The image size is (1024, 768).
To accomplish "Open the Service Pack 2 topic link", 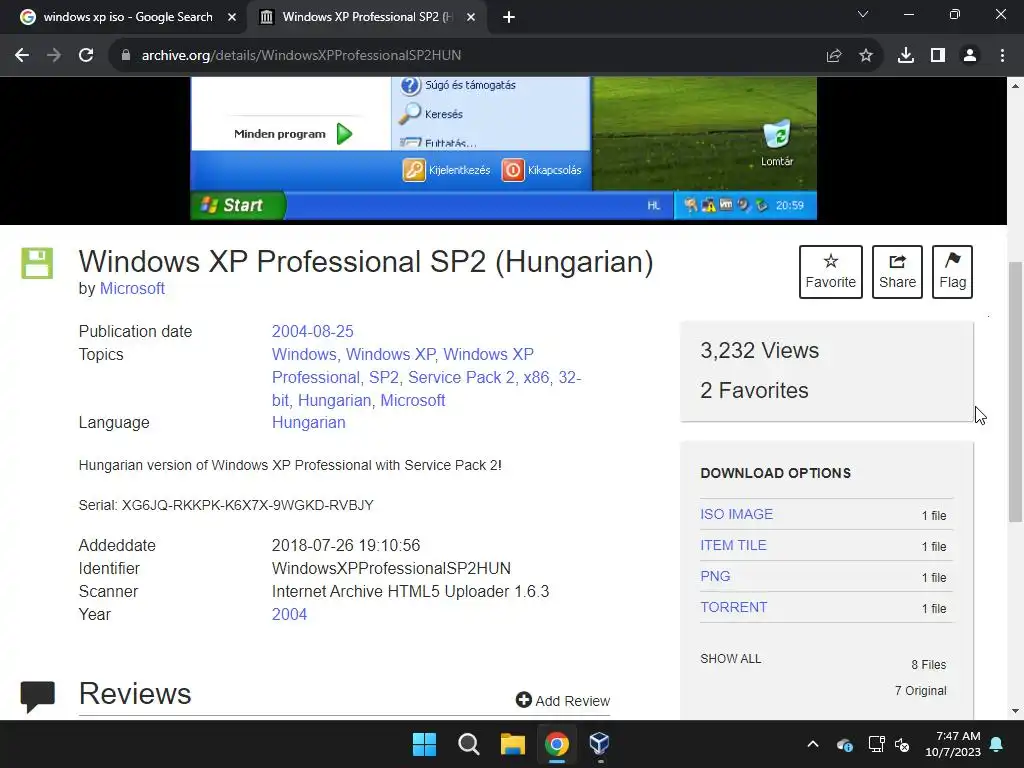I will coord(461,377).
